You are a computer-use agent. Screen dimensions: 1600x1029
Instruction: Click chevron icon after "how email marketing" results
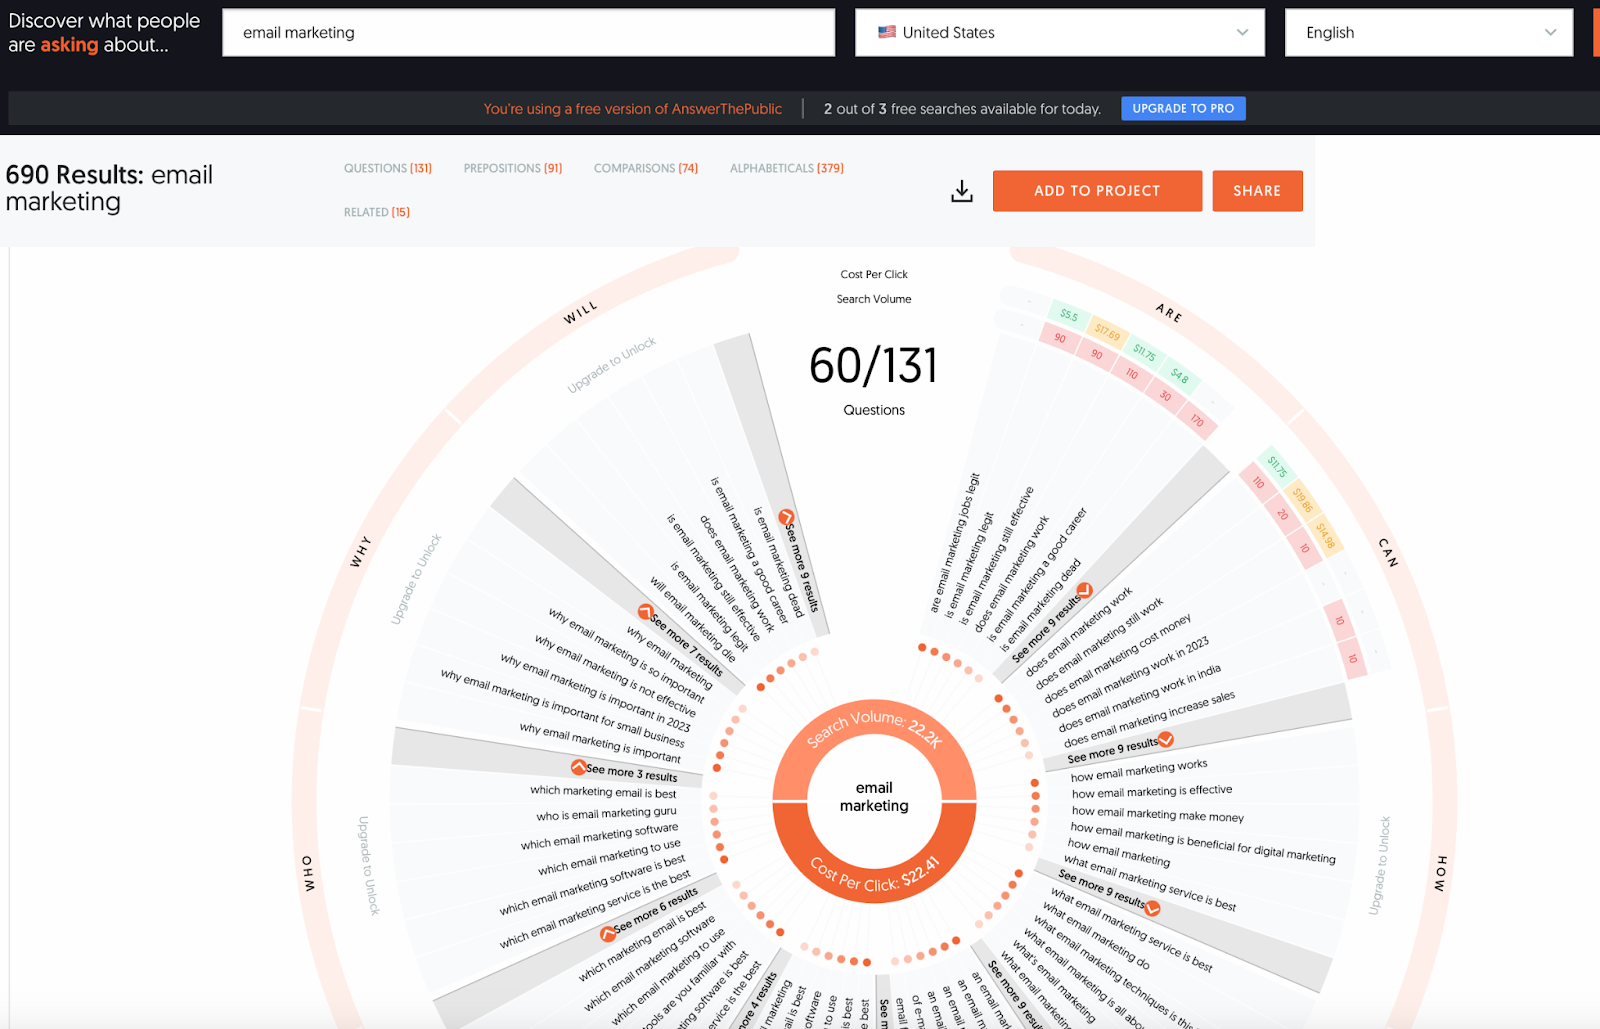pos(1152,908)
